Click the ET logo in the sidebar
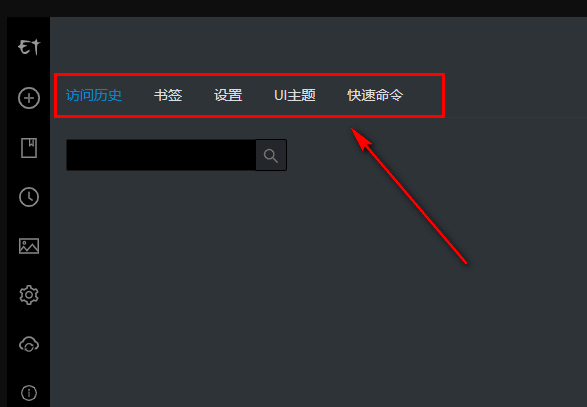This screenshot has width=587, height=407. (29, 47)
